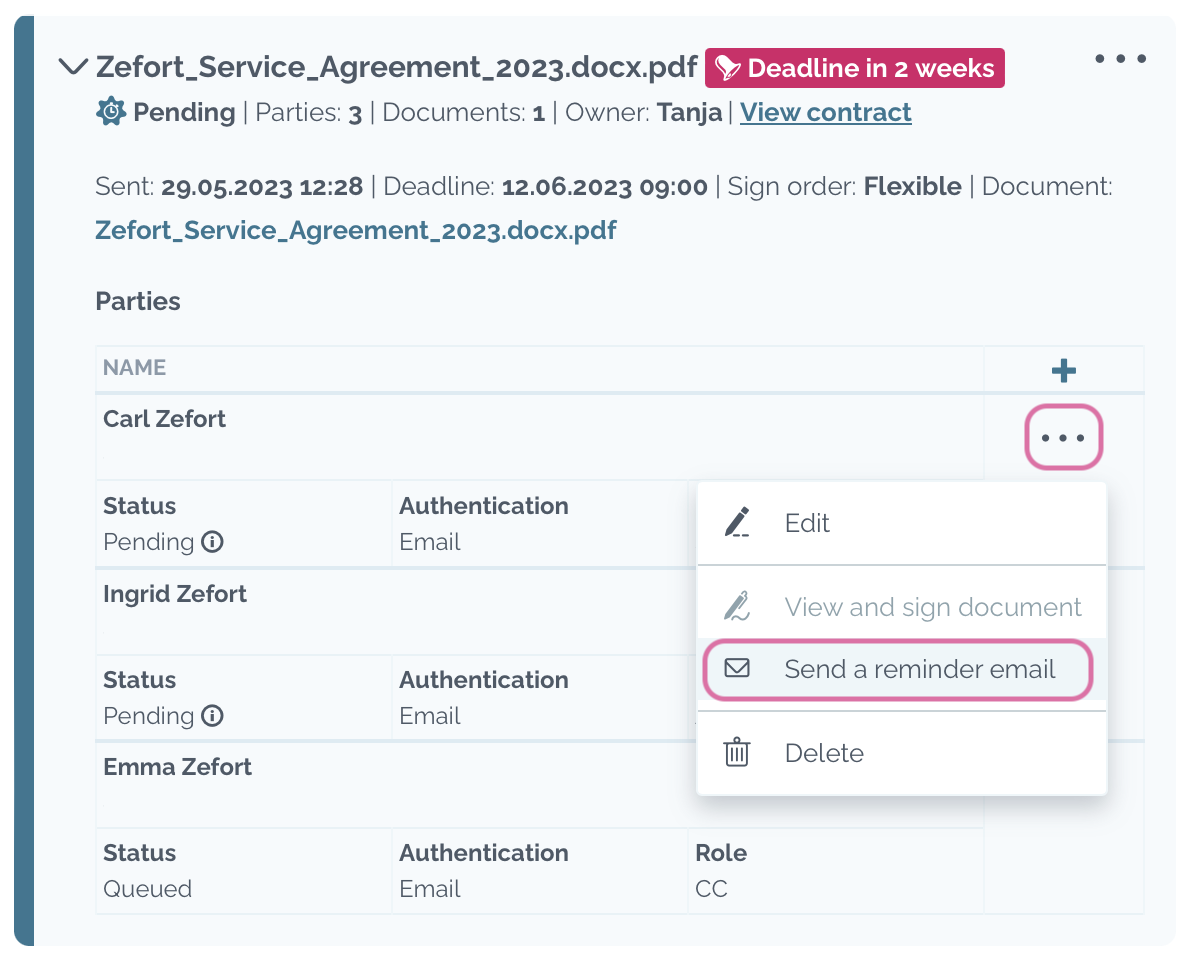Screen dimensions: 1198x964
Task: Click the Deadline in 2 weeks badge
Action: 854,68
